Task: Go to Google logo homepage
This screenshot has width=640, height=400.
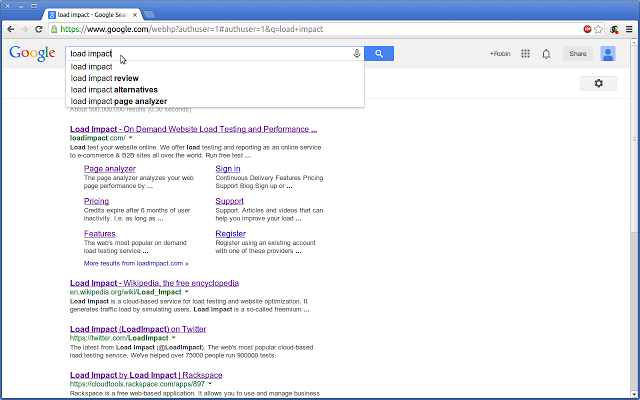Action: pyautogui.click(x=32, y=53)
